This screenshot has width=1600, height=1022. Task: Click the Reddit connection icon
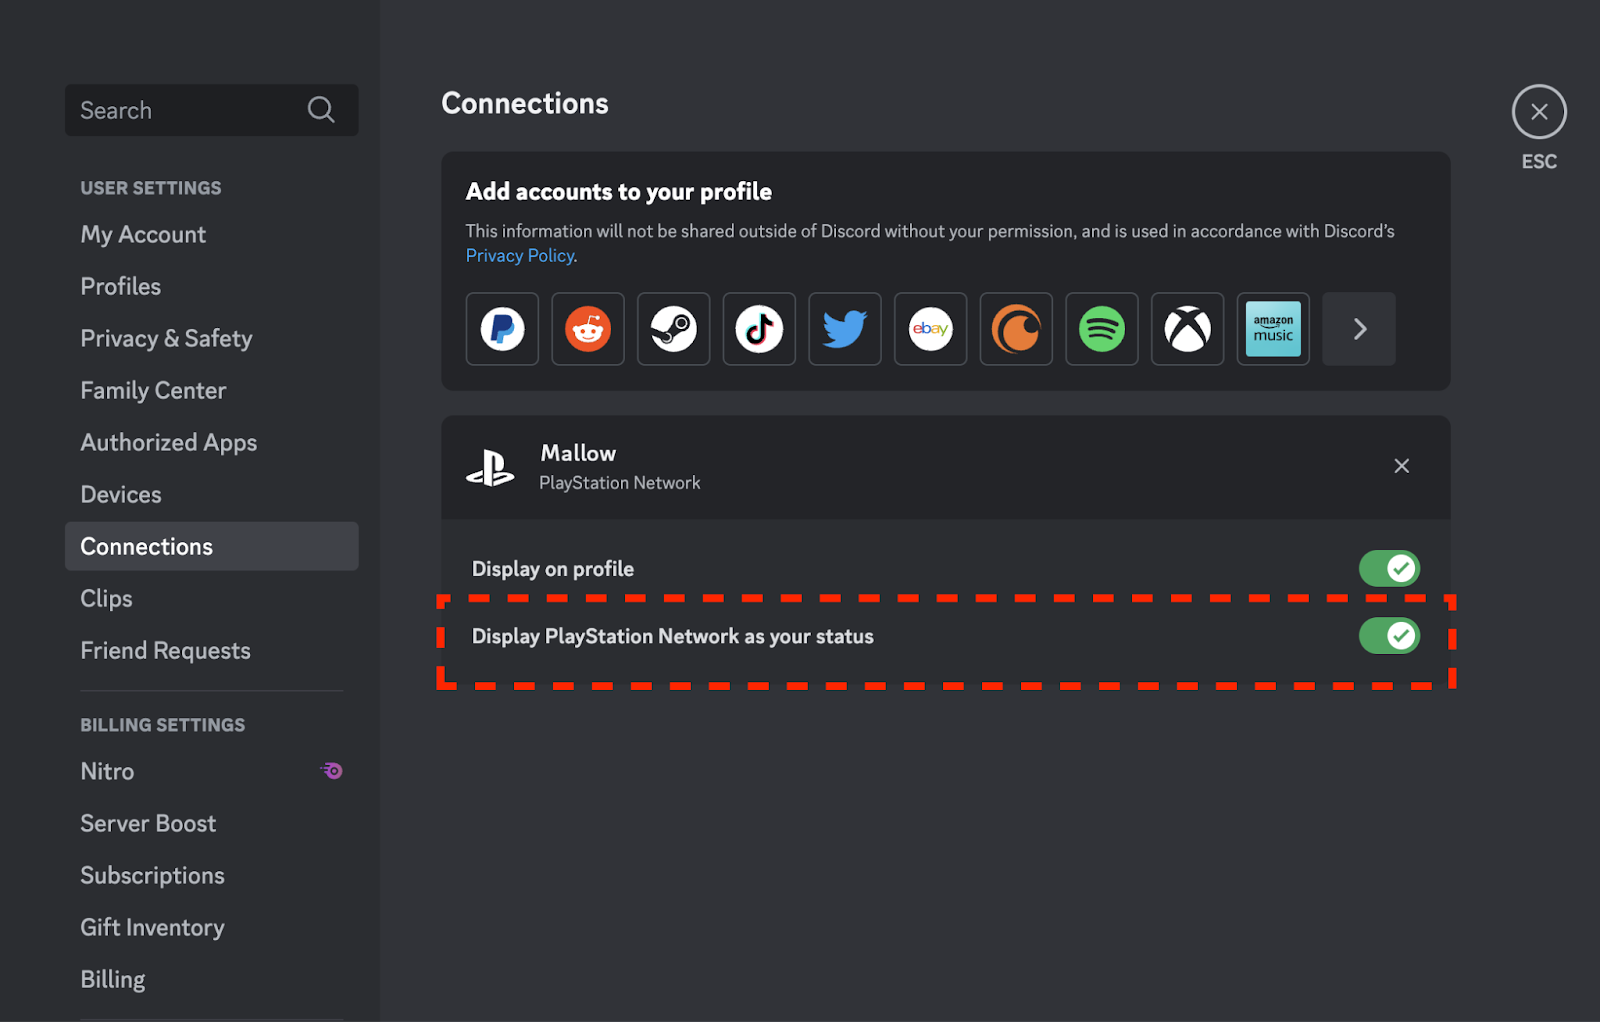coord(588,329)
